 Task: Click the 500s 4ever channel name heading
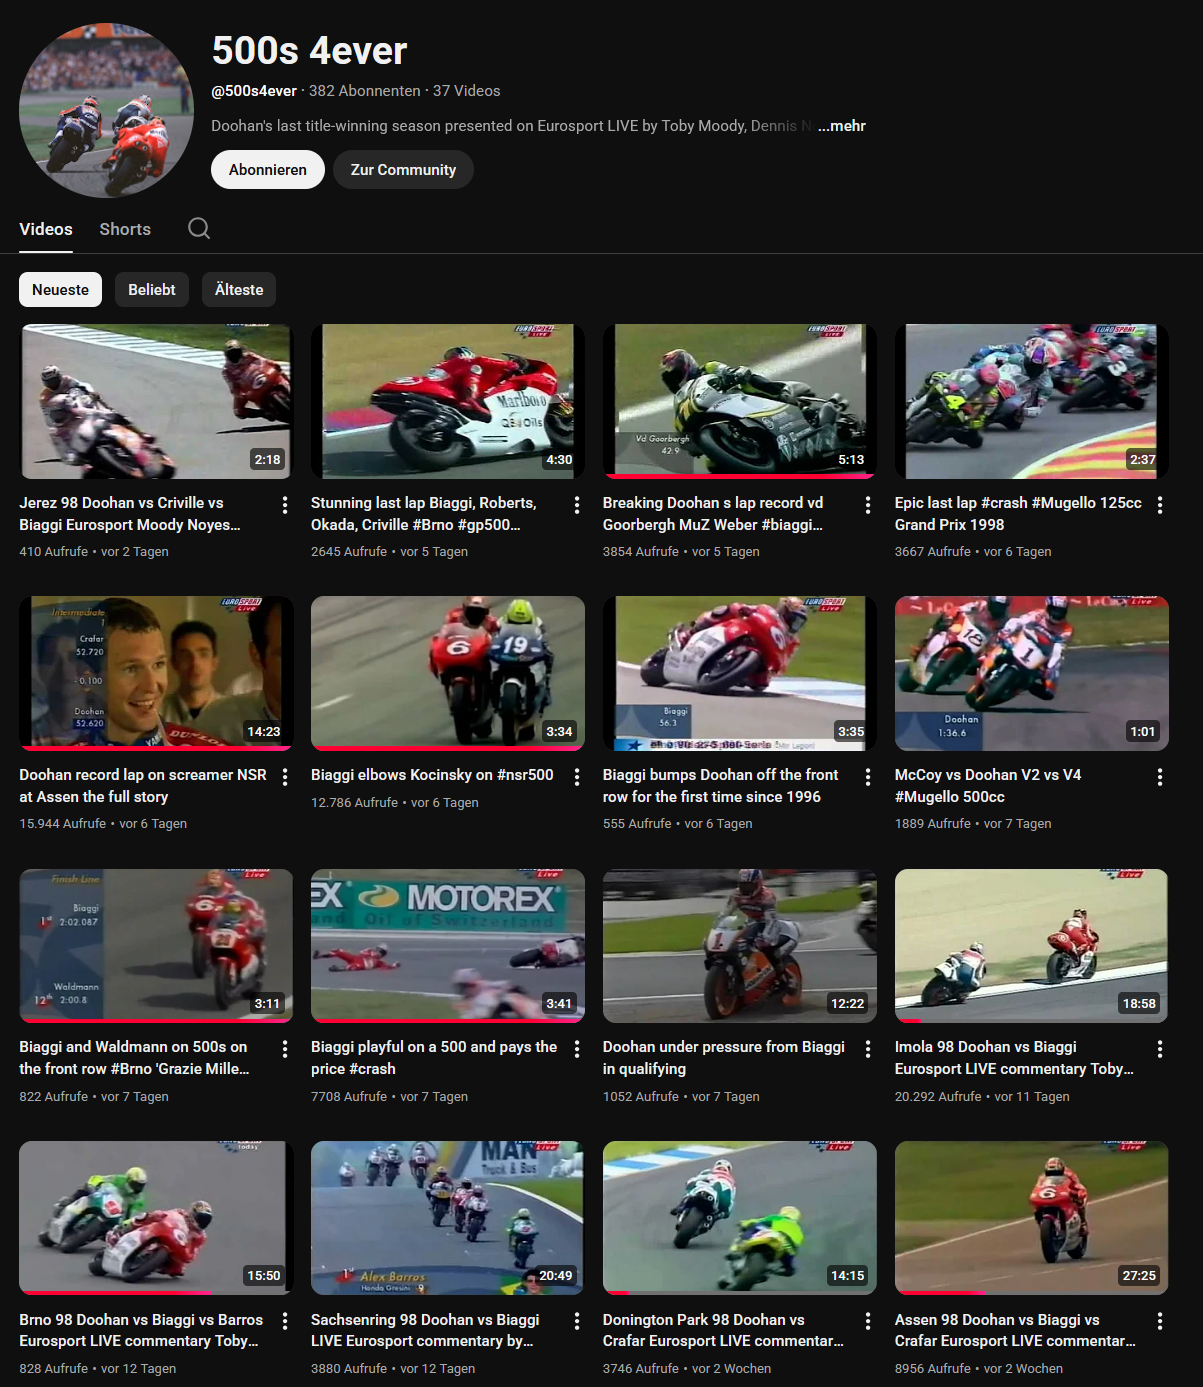click(310, 51)
